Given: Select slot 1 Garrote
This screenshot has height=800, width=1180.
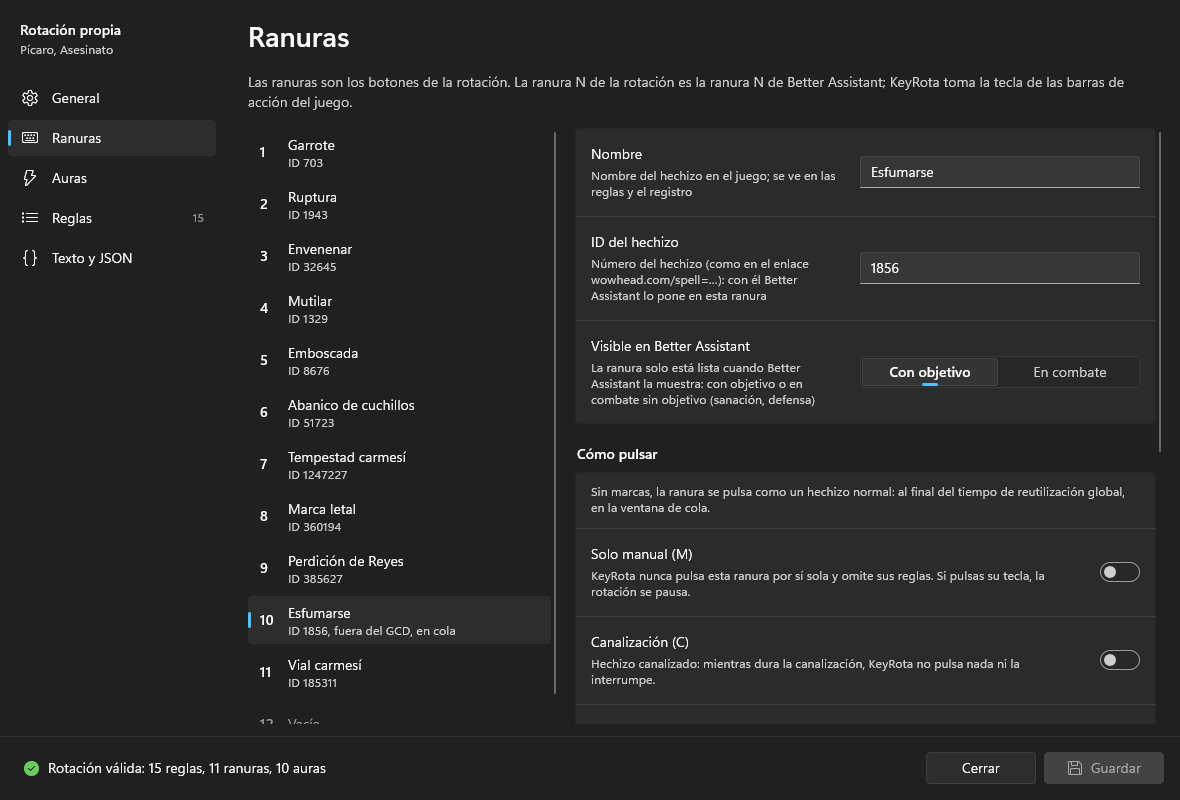Looking at the screenshot, I should [x=400, y=153].
